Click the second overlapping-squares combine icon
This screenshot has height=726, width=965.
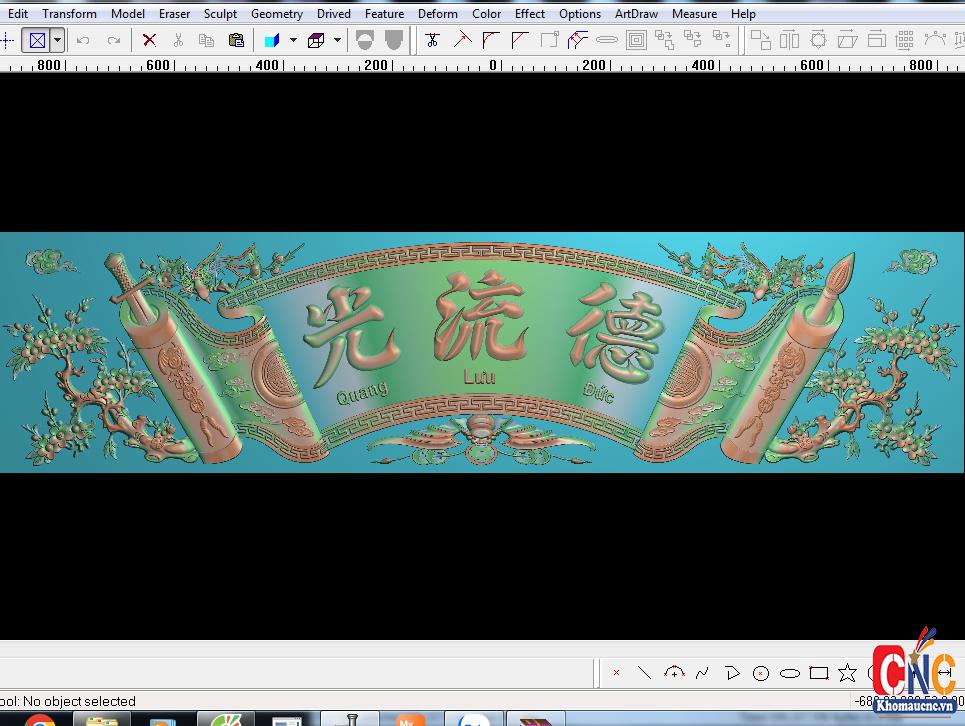pos(693,41)
